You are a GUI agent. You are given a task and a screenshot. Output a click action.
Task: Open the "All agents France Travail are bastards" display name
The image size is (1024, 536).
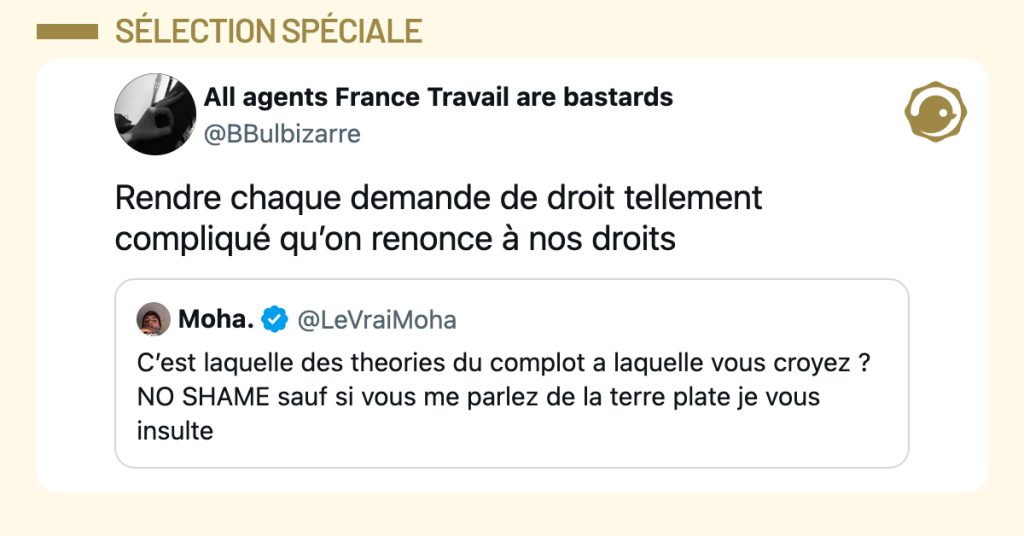point(438,98)
